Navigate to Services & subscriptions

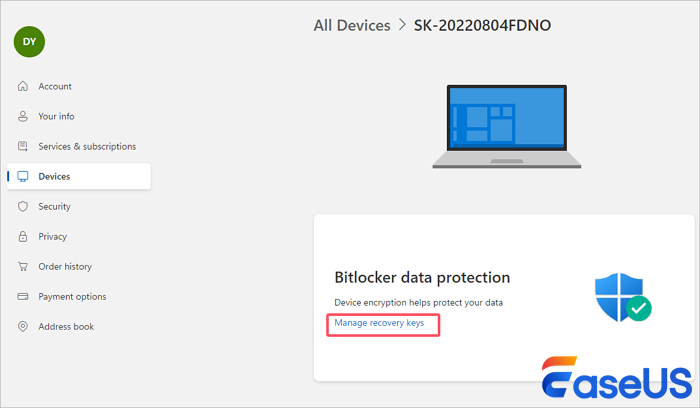coord(87,147)
